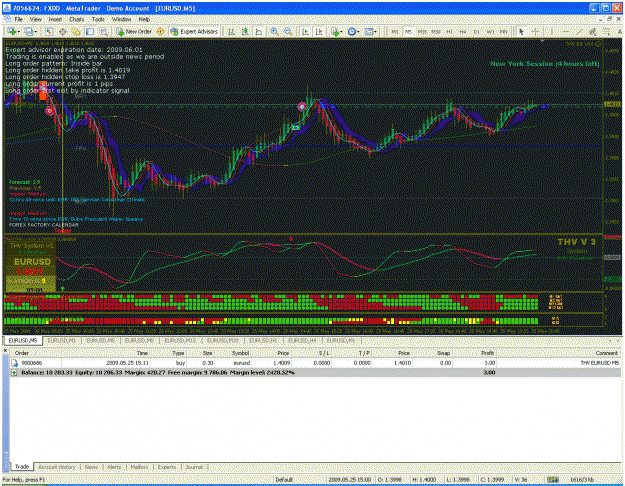Toggle the Terminal panel icon
625x486 pixels.
90,31
